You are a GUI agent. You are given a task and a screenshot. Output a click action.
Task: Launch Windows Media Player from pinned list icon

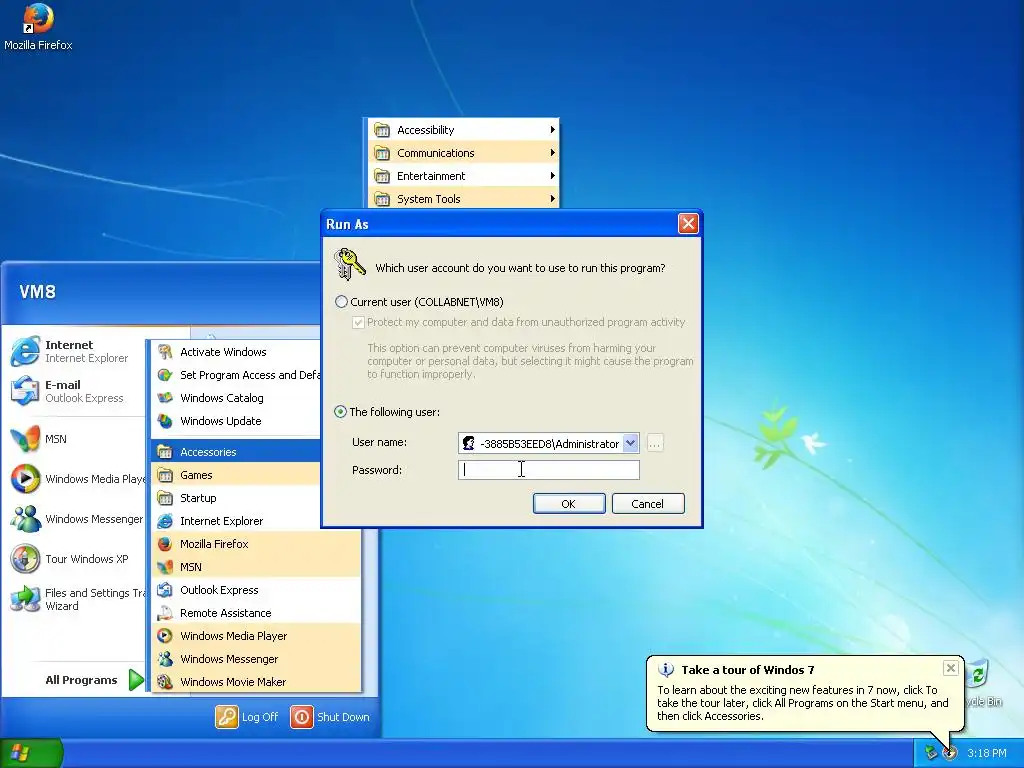pos(25,479)
